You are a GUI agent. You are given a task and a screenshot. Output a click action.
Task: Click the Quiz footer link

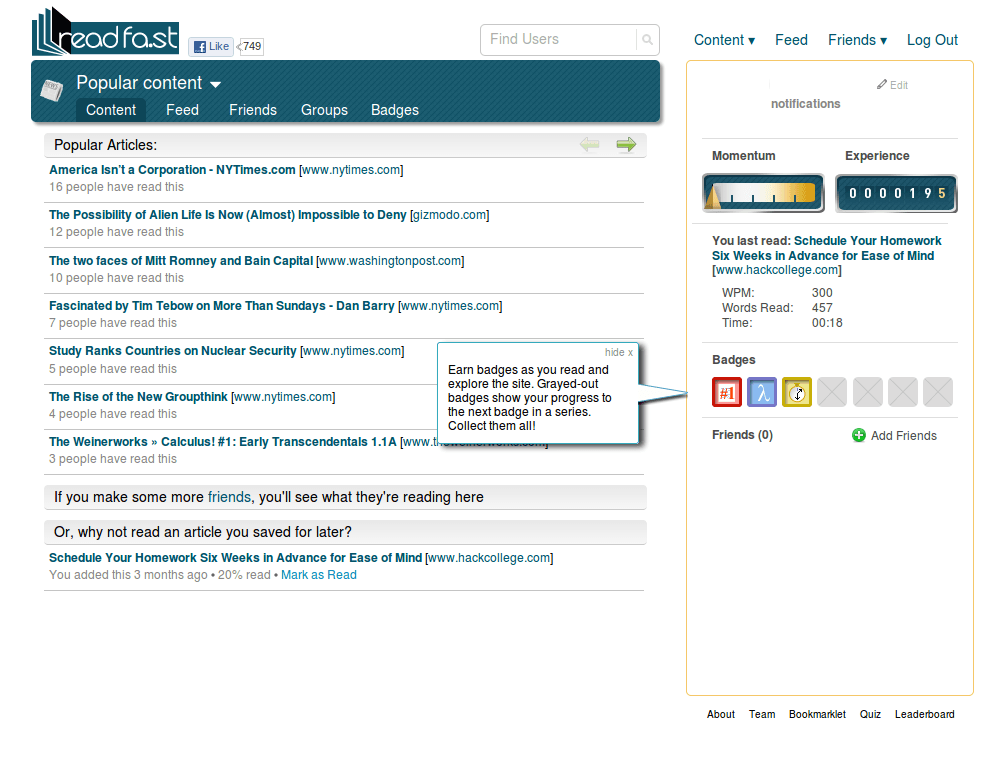click(x=870, y=714)
